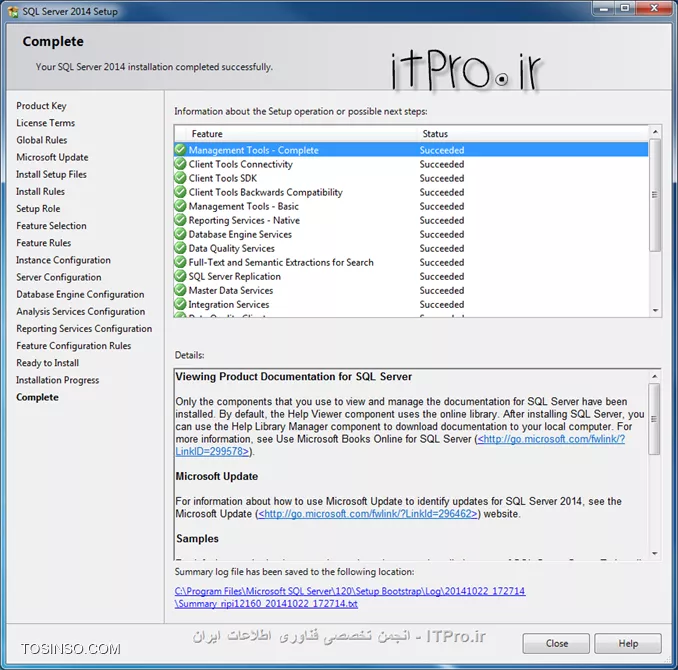This screenshot has height=670, width=678.
Task: Click check icon beside Client Tools Backwards Compatibility
Action: (x=180, y=192)
